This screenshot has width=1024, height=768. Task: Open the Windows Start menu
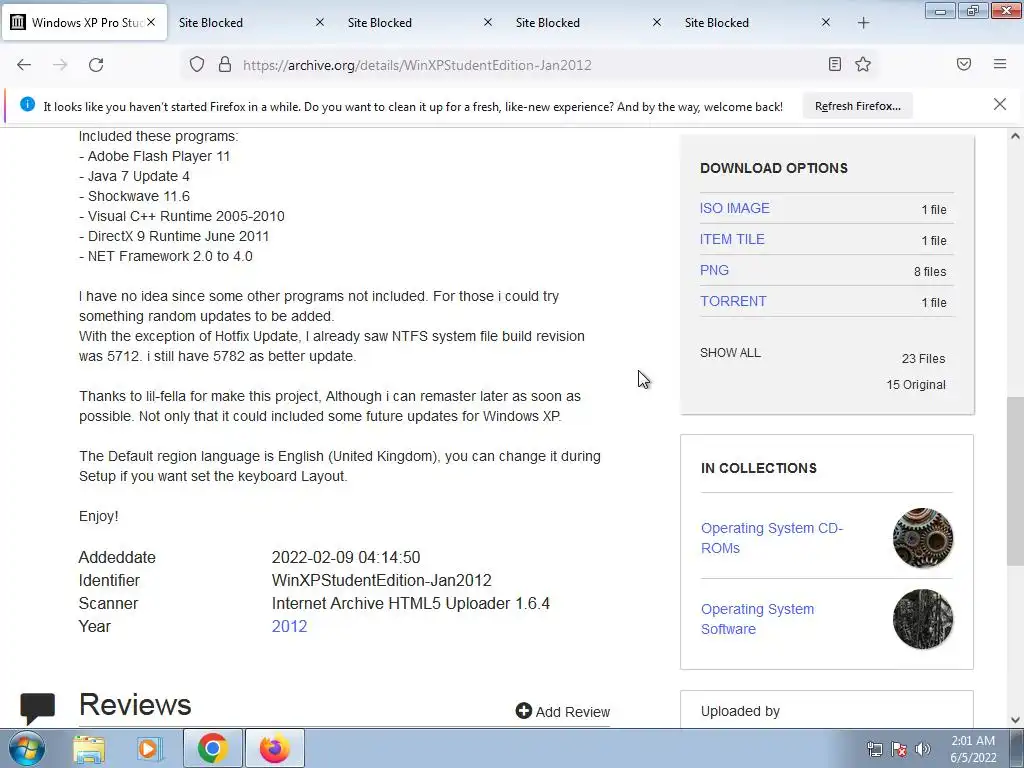(x=26, y=748)
